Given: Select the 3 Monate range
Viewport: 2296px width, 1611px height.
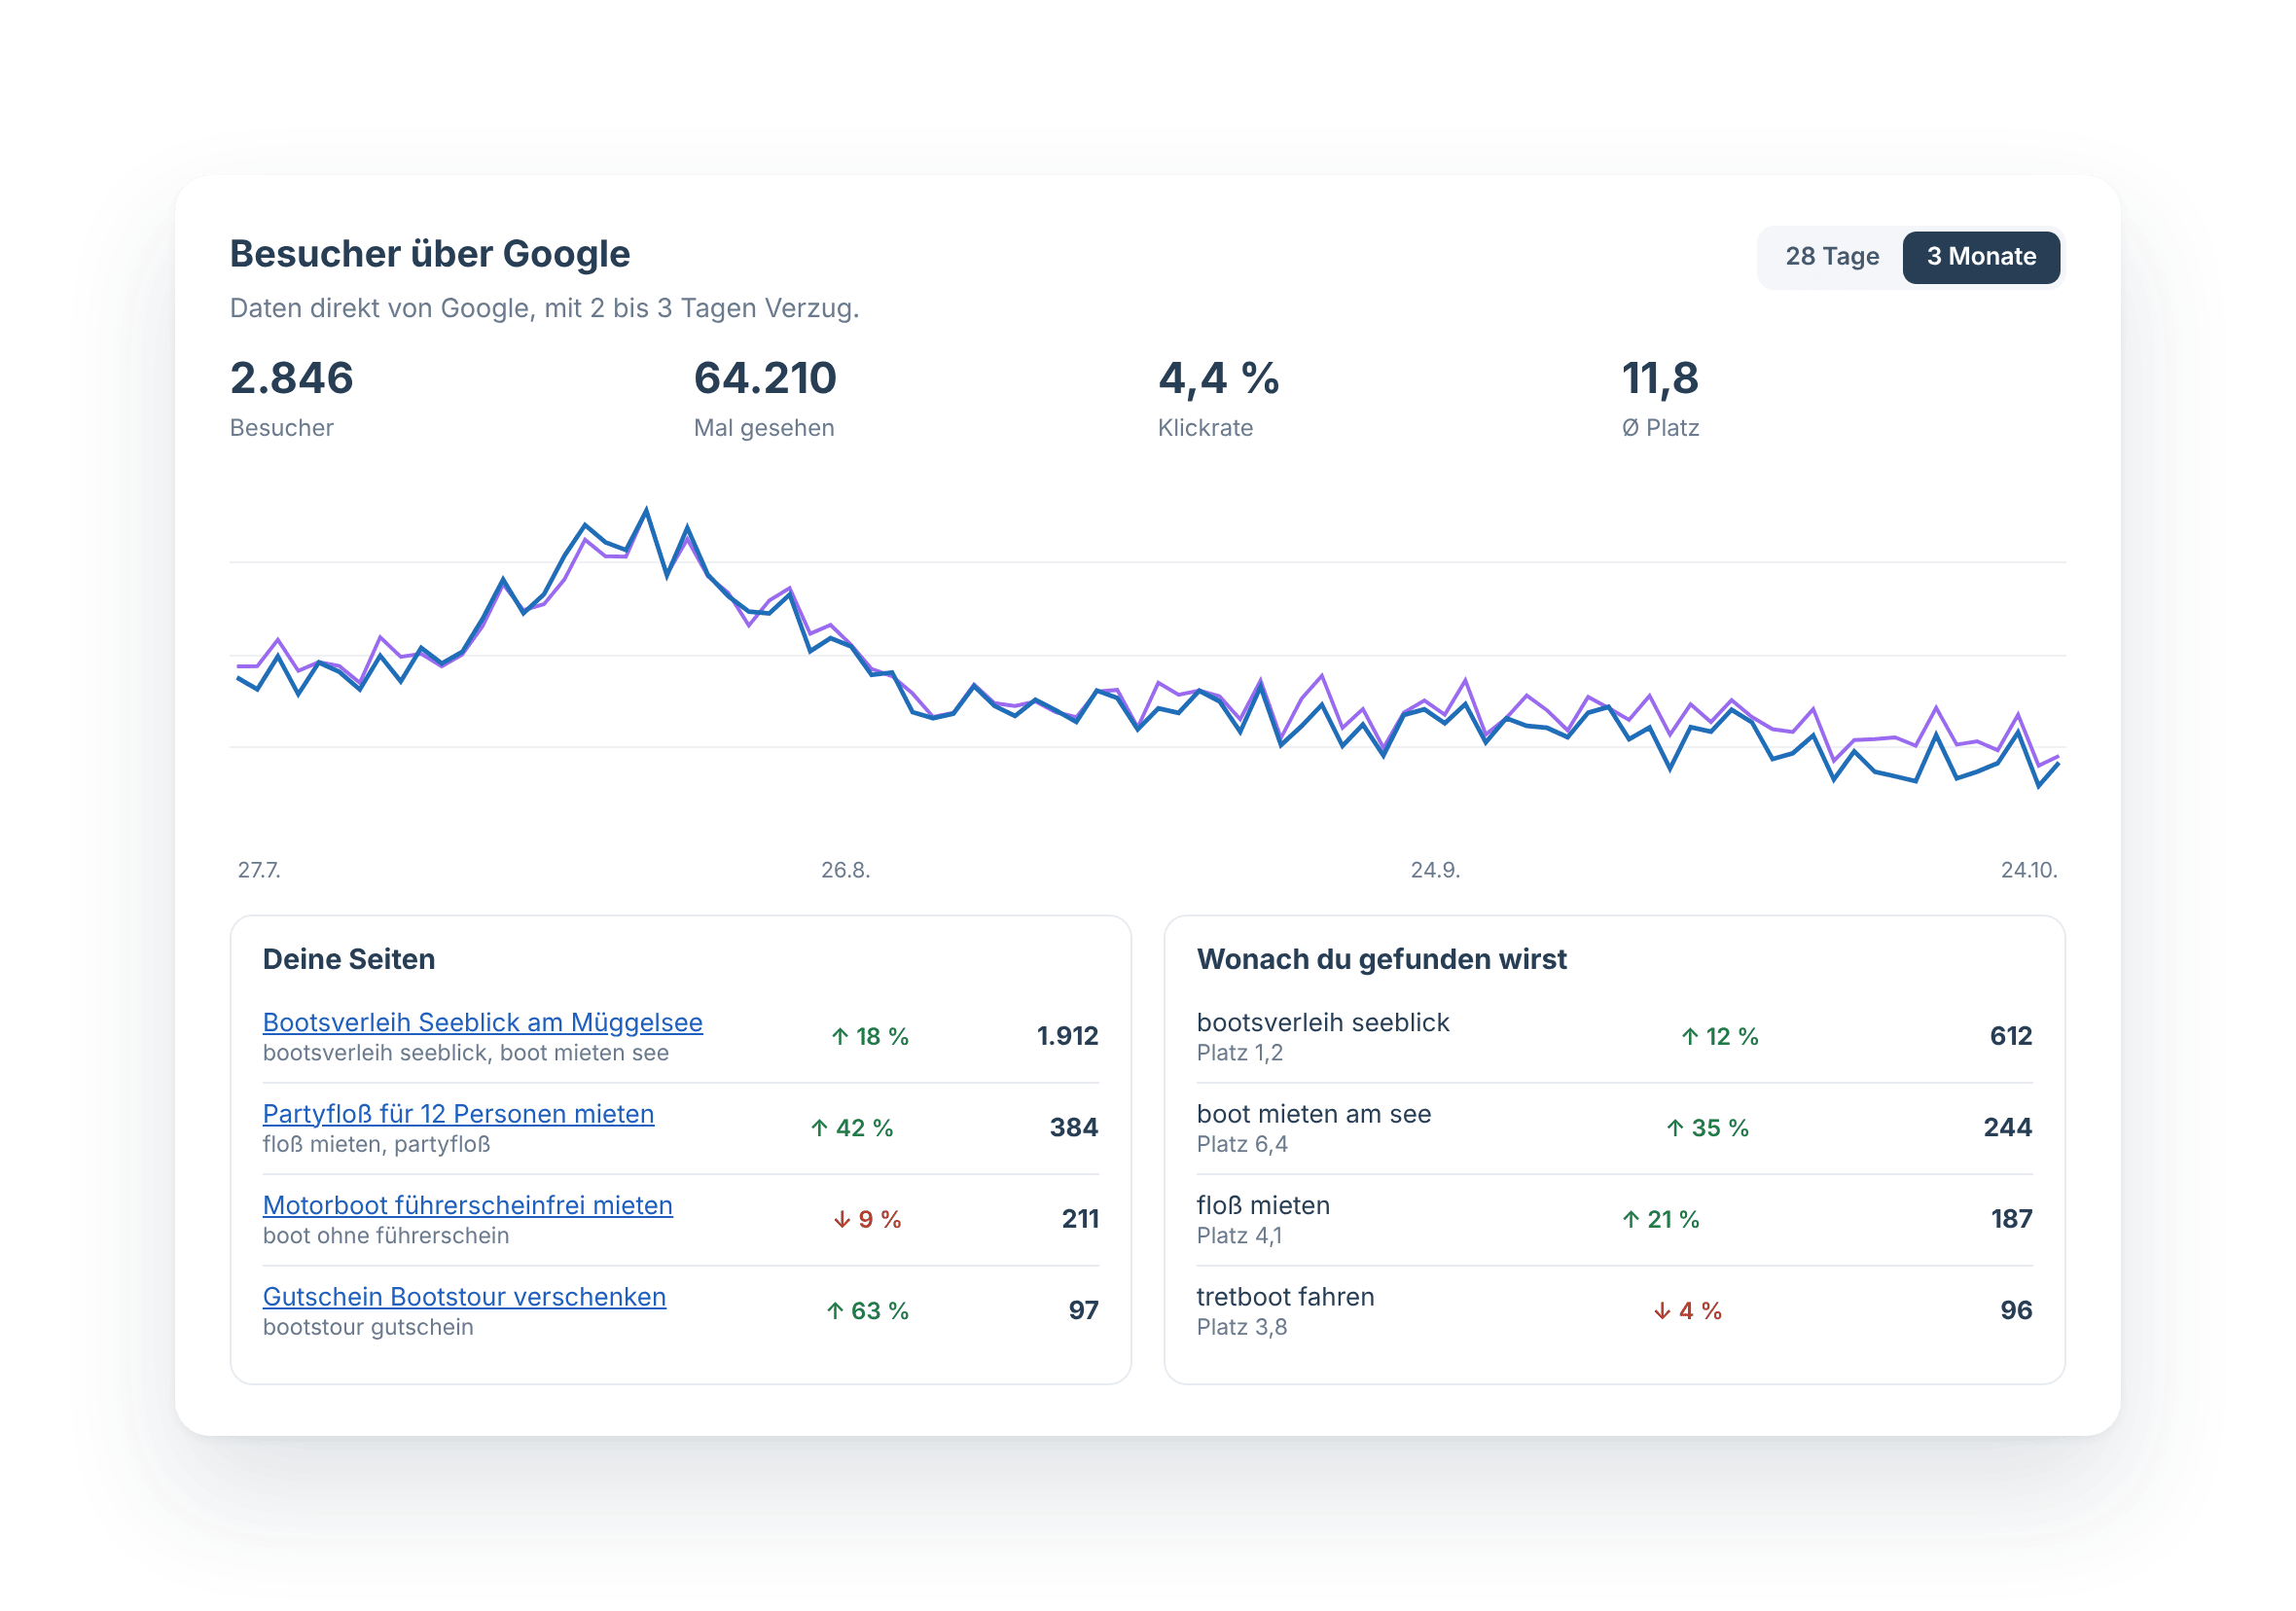Looking at the screenshot, I should pos(1981,257).
